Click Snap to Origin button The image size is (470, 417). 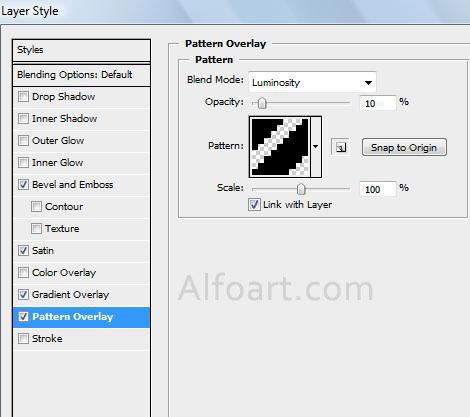pos(404,147)
